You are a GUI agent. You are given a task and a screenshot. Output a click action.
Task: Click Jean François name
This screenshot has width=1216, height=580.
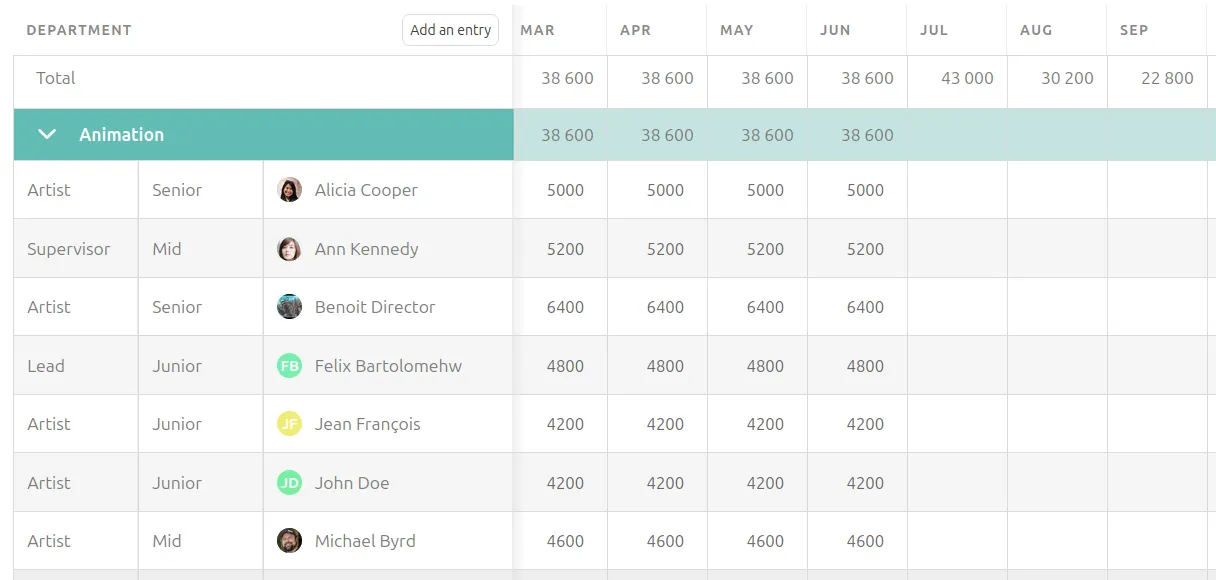(x=367, y=424)
